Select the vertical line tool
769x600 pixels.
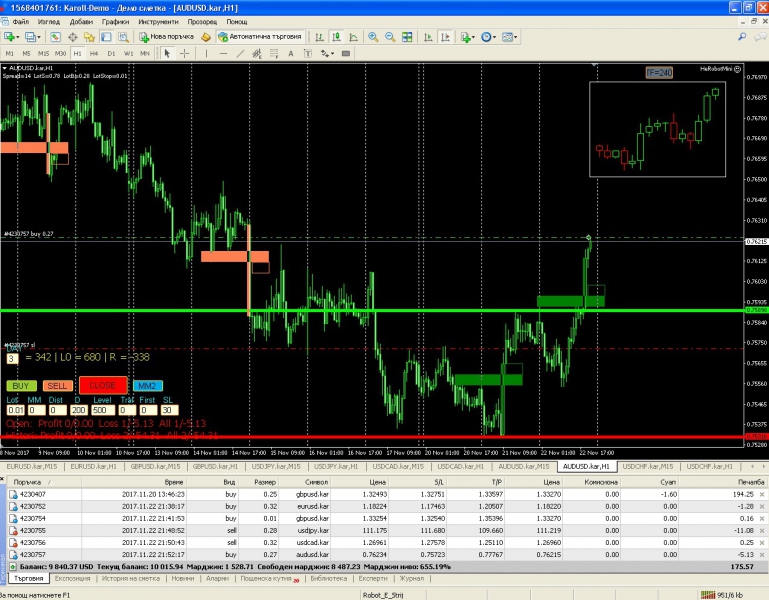coord(206,53)
